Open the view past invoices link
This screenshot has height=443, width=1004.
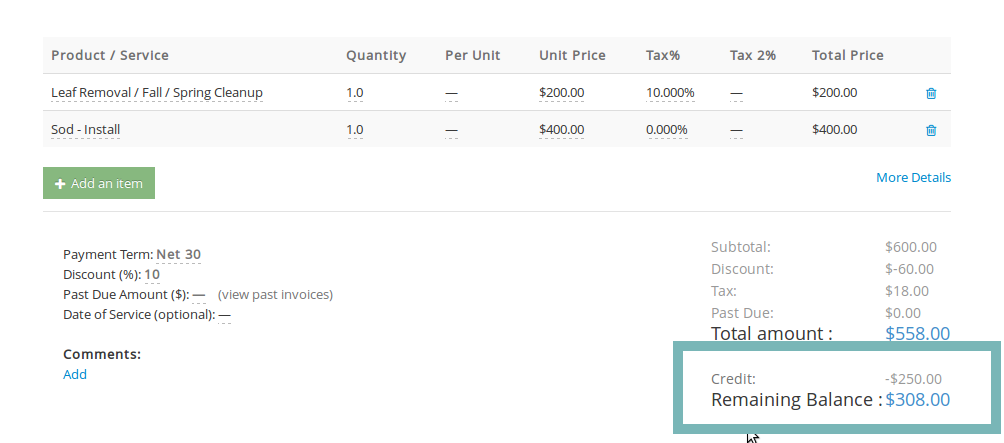click(x=275, y=294)
